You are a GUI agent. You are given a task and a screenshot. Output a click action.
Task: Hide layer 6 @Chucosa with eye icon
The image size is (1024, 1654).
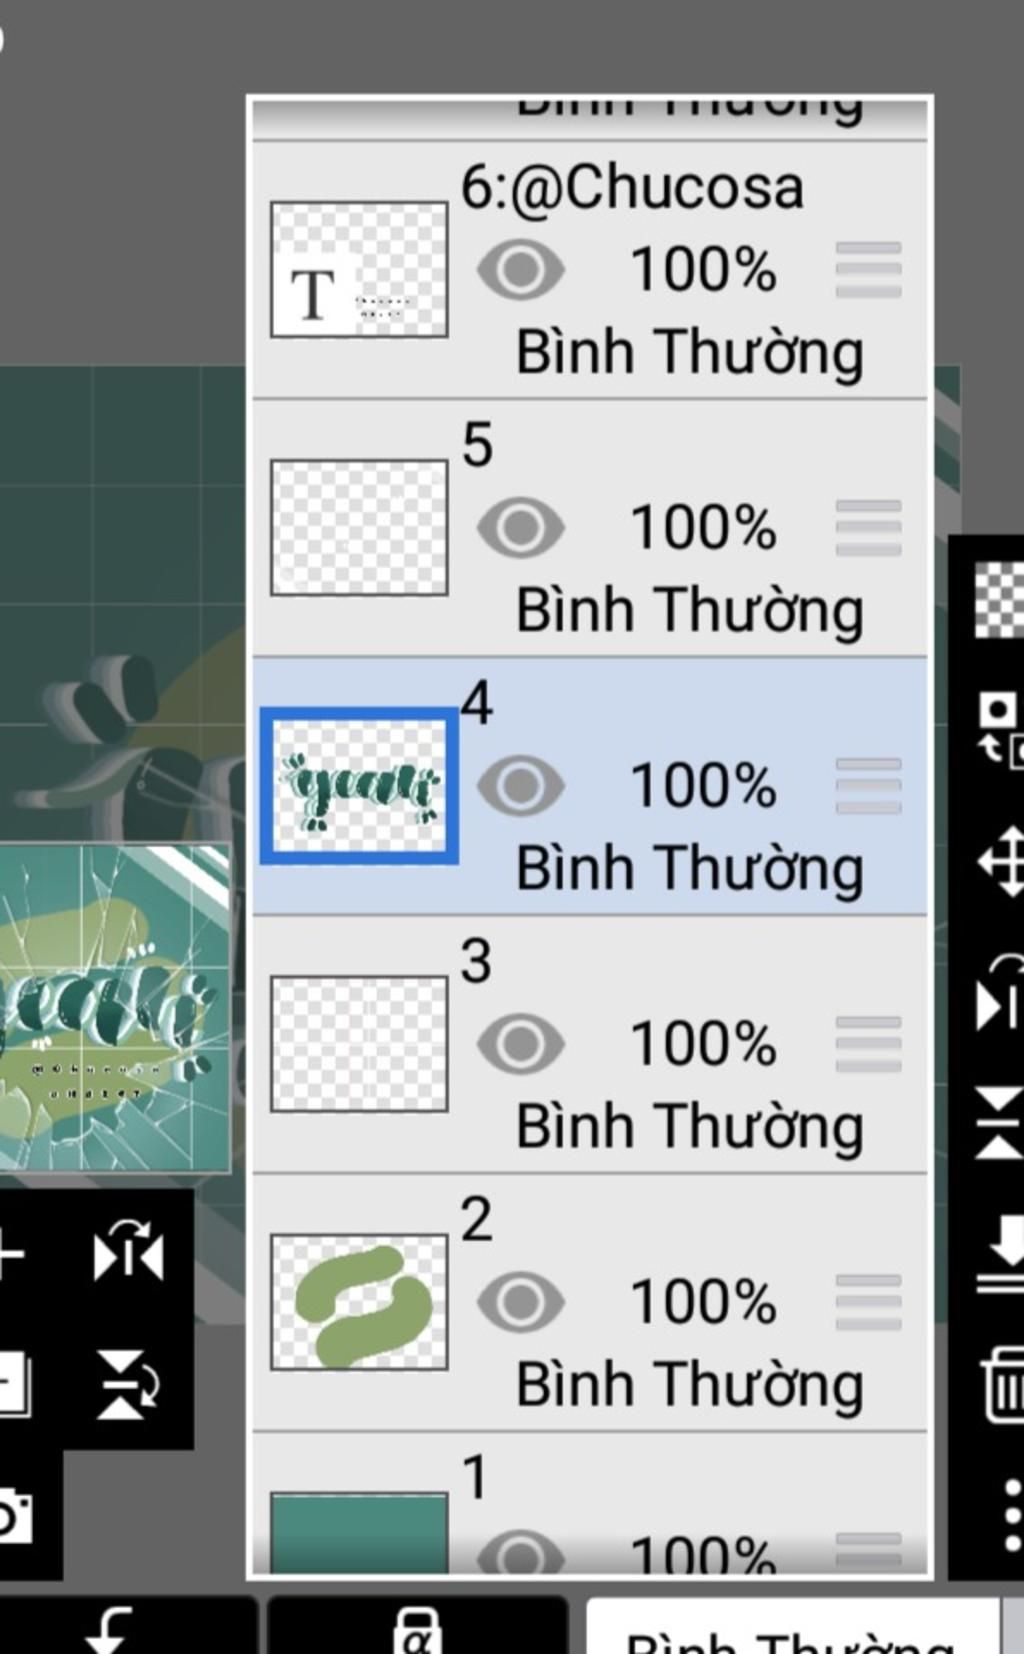point(520,269)
